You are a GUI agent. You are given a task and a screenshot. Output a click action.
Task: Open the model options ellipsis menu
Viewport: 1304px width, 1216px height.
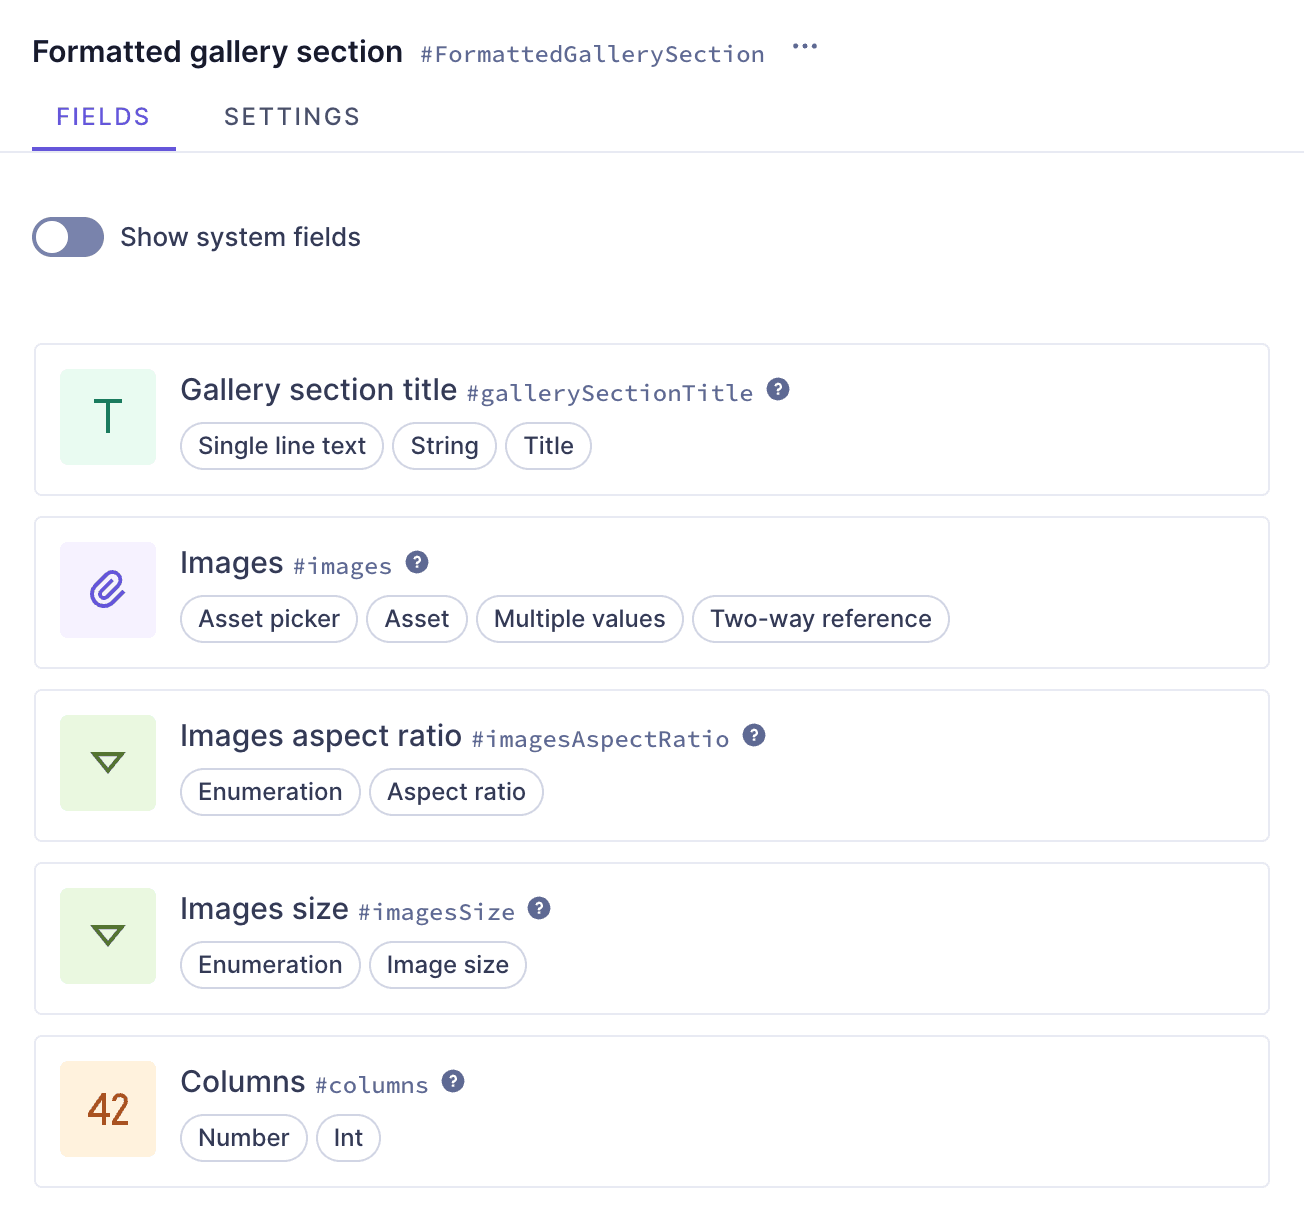(804, 47)
